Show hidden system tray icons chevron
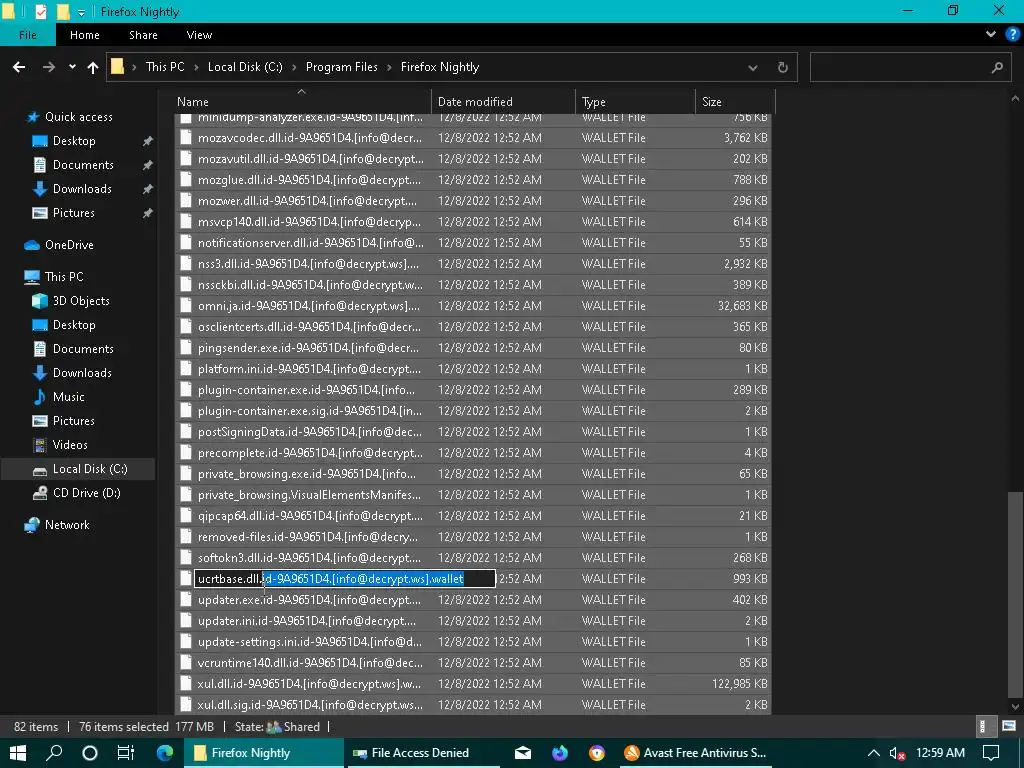Viewport: 1024px width, 768px height. click(874, 753)
